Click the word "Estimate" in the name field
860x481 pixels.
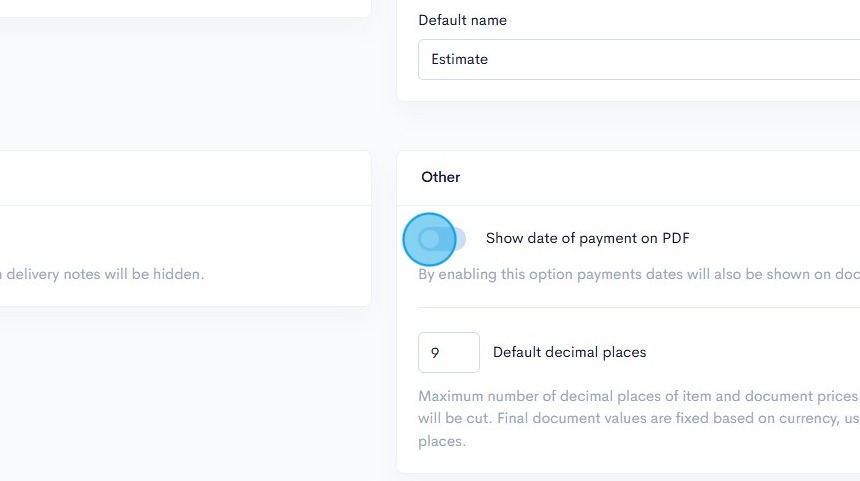click(459, 59)
